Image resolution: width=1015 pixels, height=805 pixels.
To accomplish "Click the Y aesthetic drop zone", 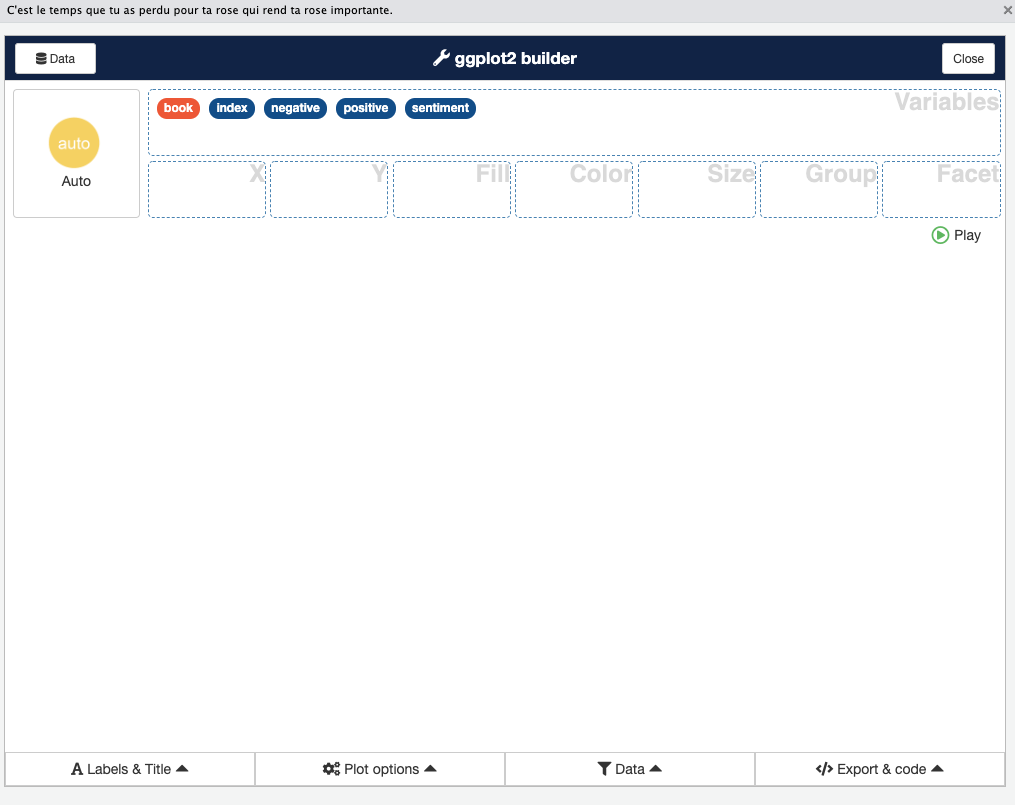I will [x=329, y=190].
